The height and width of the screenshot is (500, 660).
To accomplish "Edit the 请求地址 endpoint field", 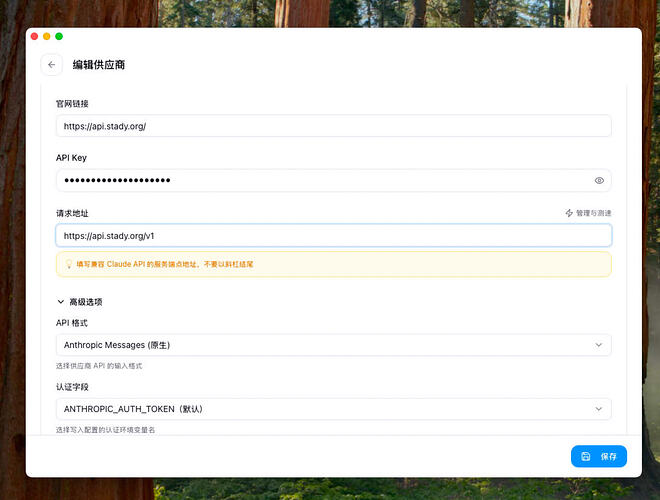I will [333, 236].
